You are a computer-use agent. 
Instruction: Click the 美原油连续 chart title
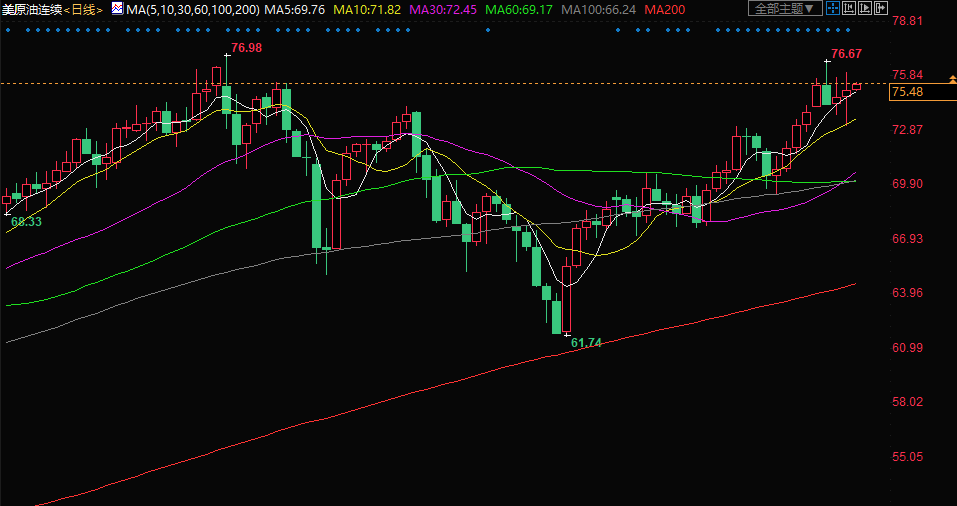(32, 9)
